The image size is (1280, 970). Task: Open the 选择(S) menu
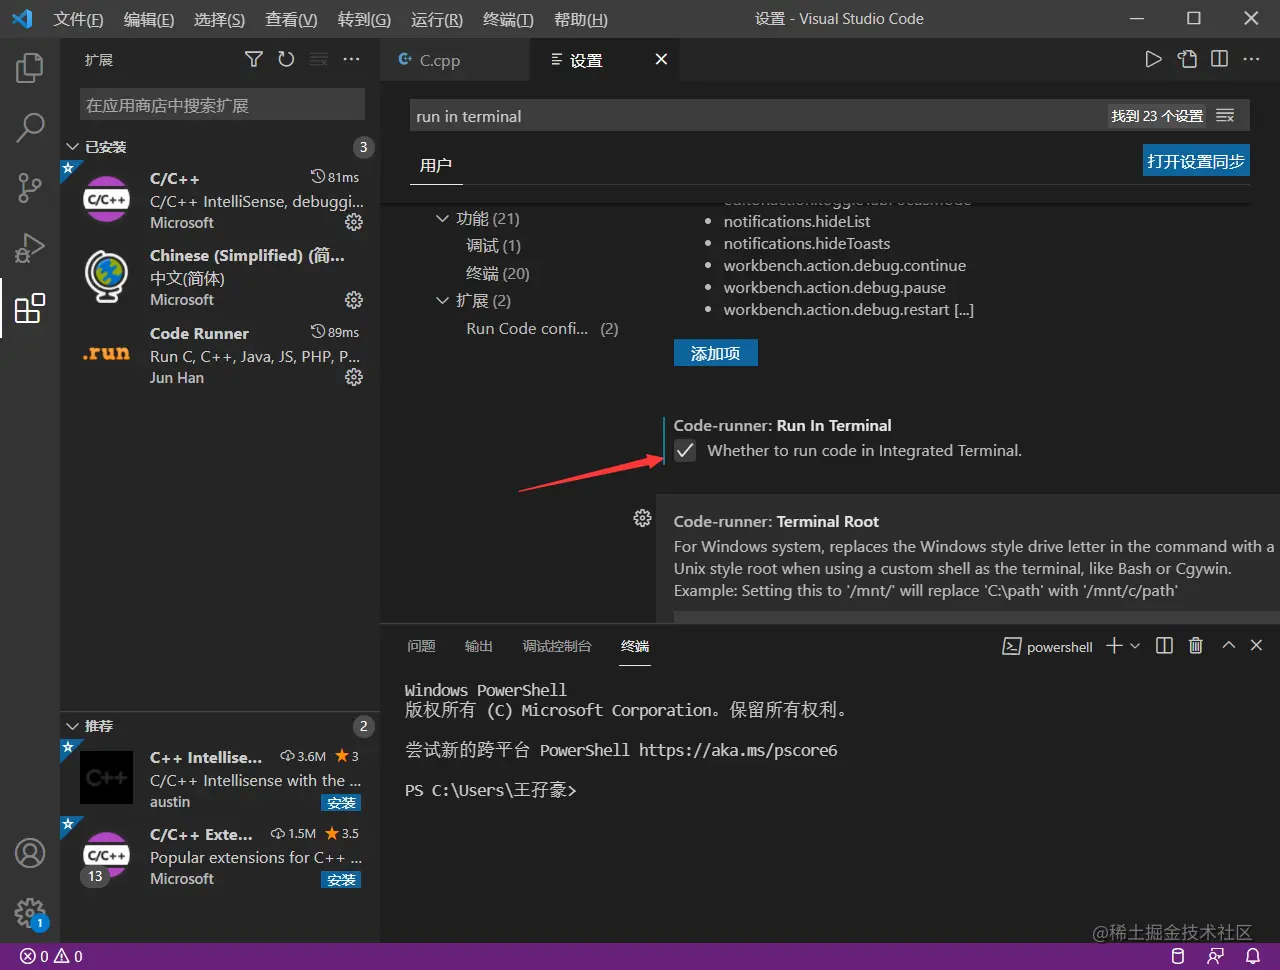(219, 19)
